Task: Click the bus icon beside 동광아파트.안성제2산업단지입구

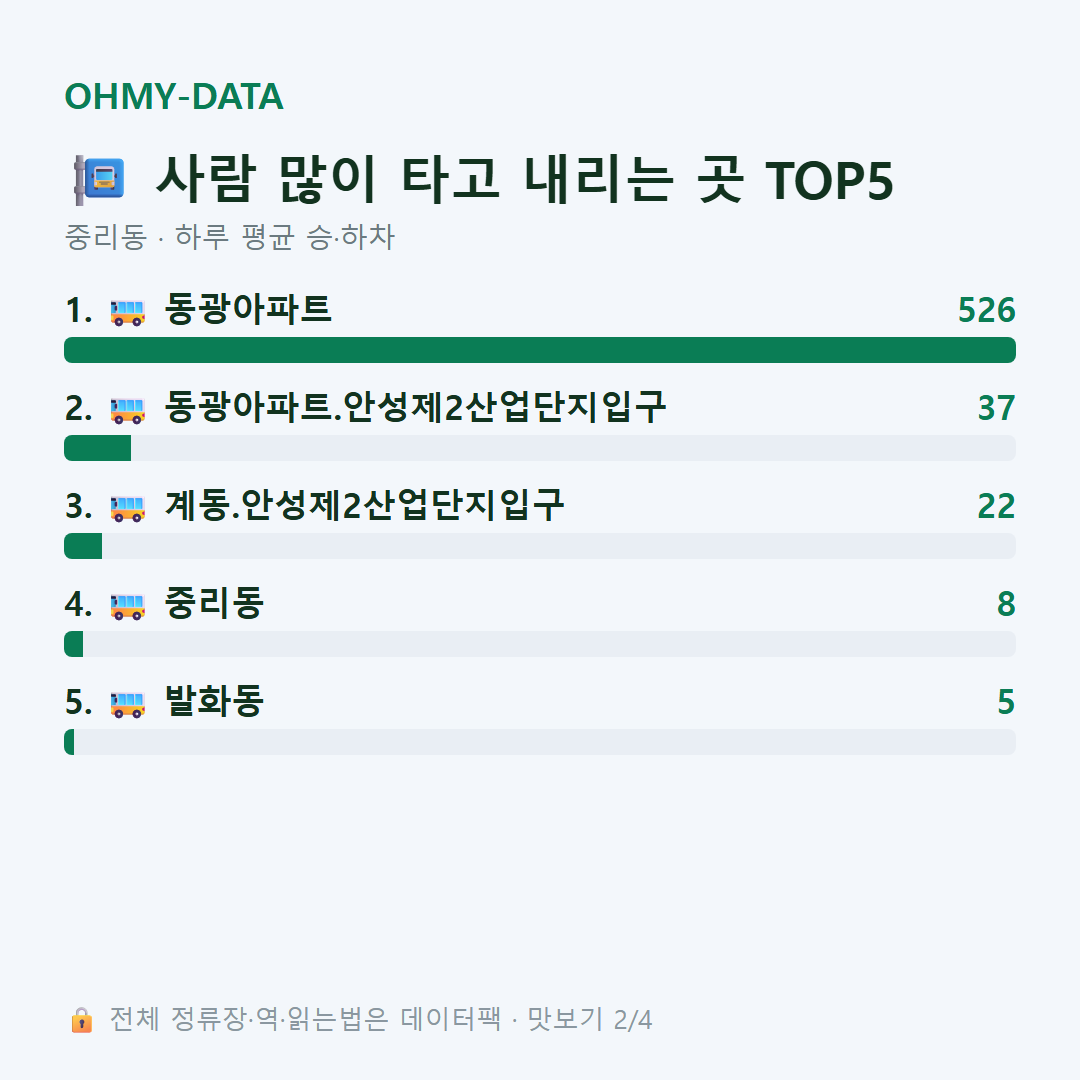Action: pos(127,410)
